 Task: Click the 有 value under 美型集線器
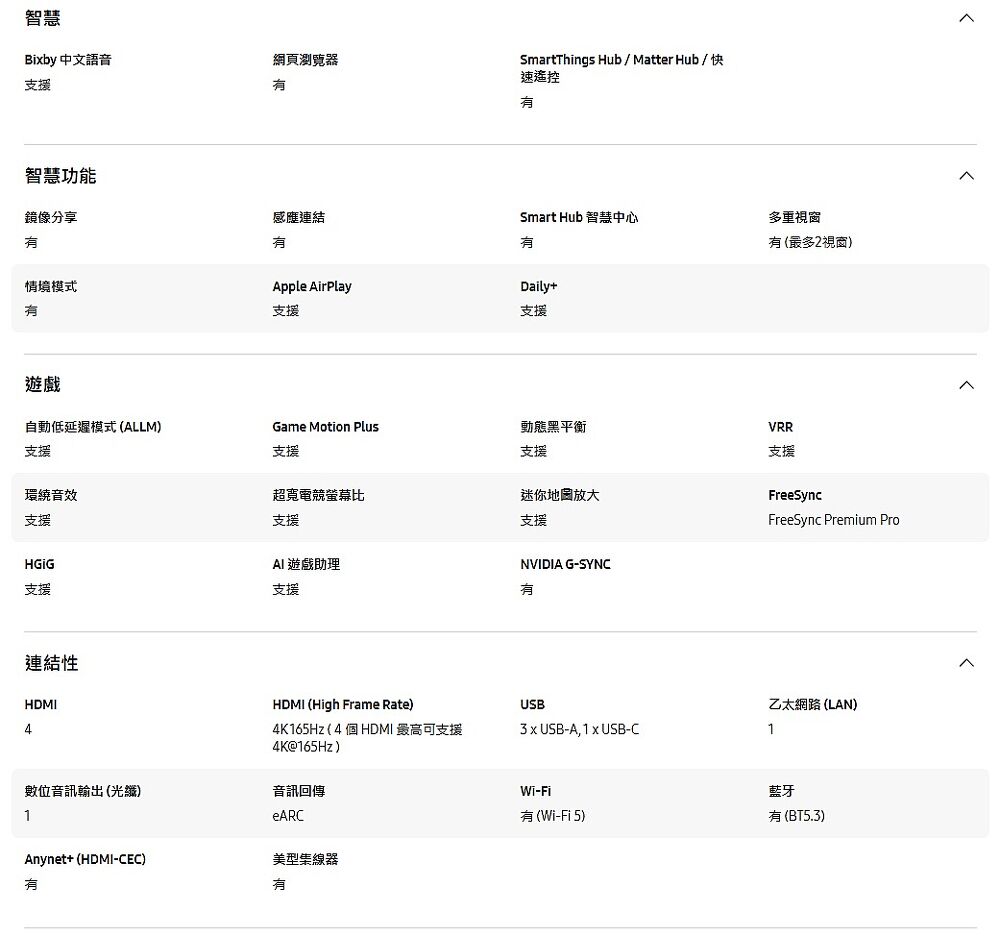tap(279, 884)
